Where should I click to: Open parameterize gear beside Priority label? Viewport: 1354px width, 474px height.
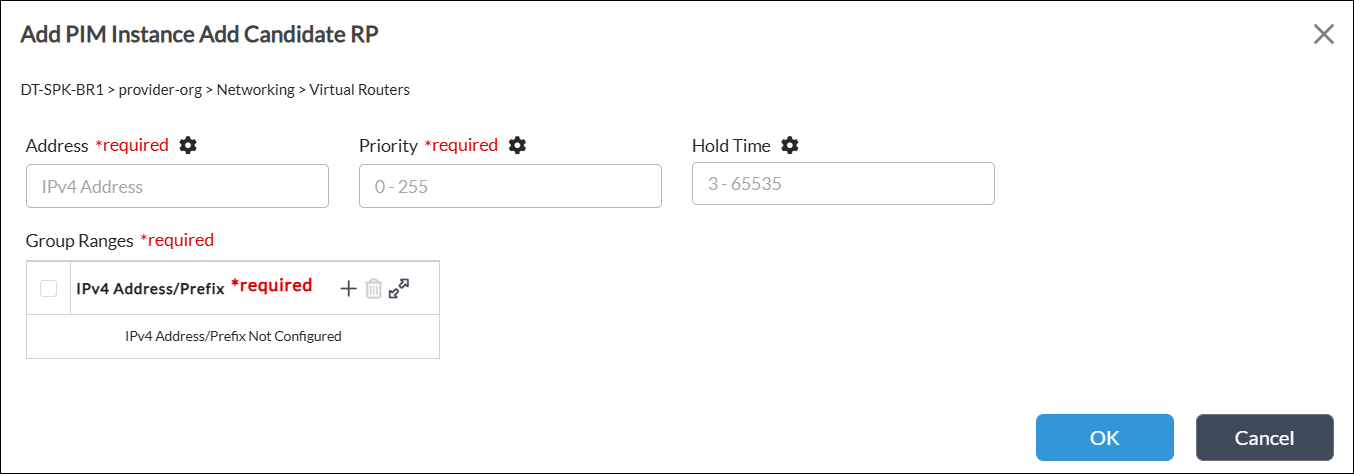point(517,145)
